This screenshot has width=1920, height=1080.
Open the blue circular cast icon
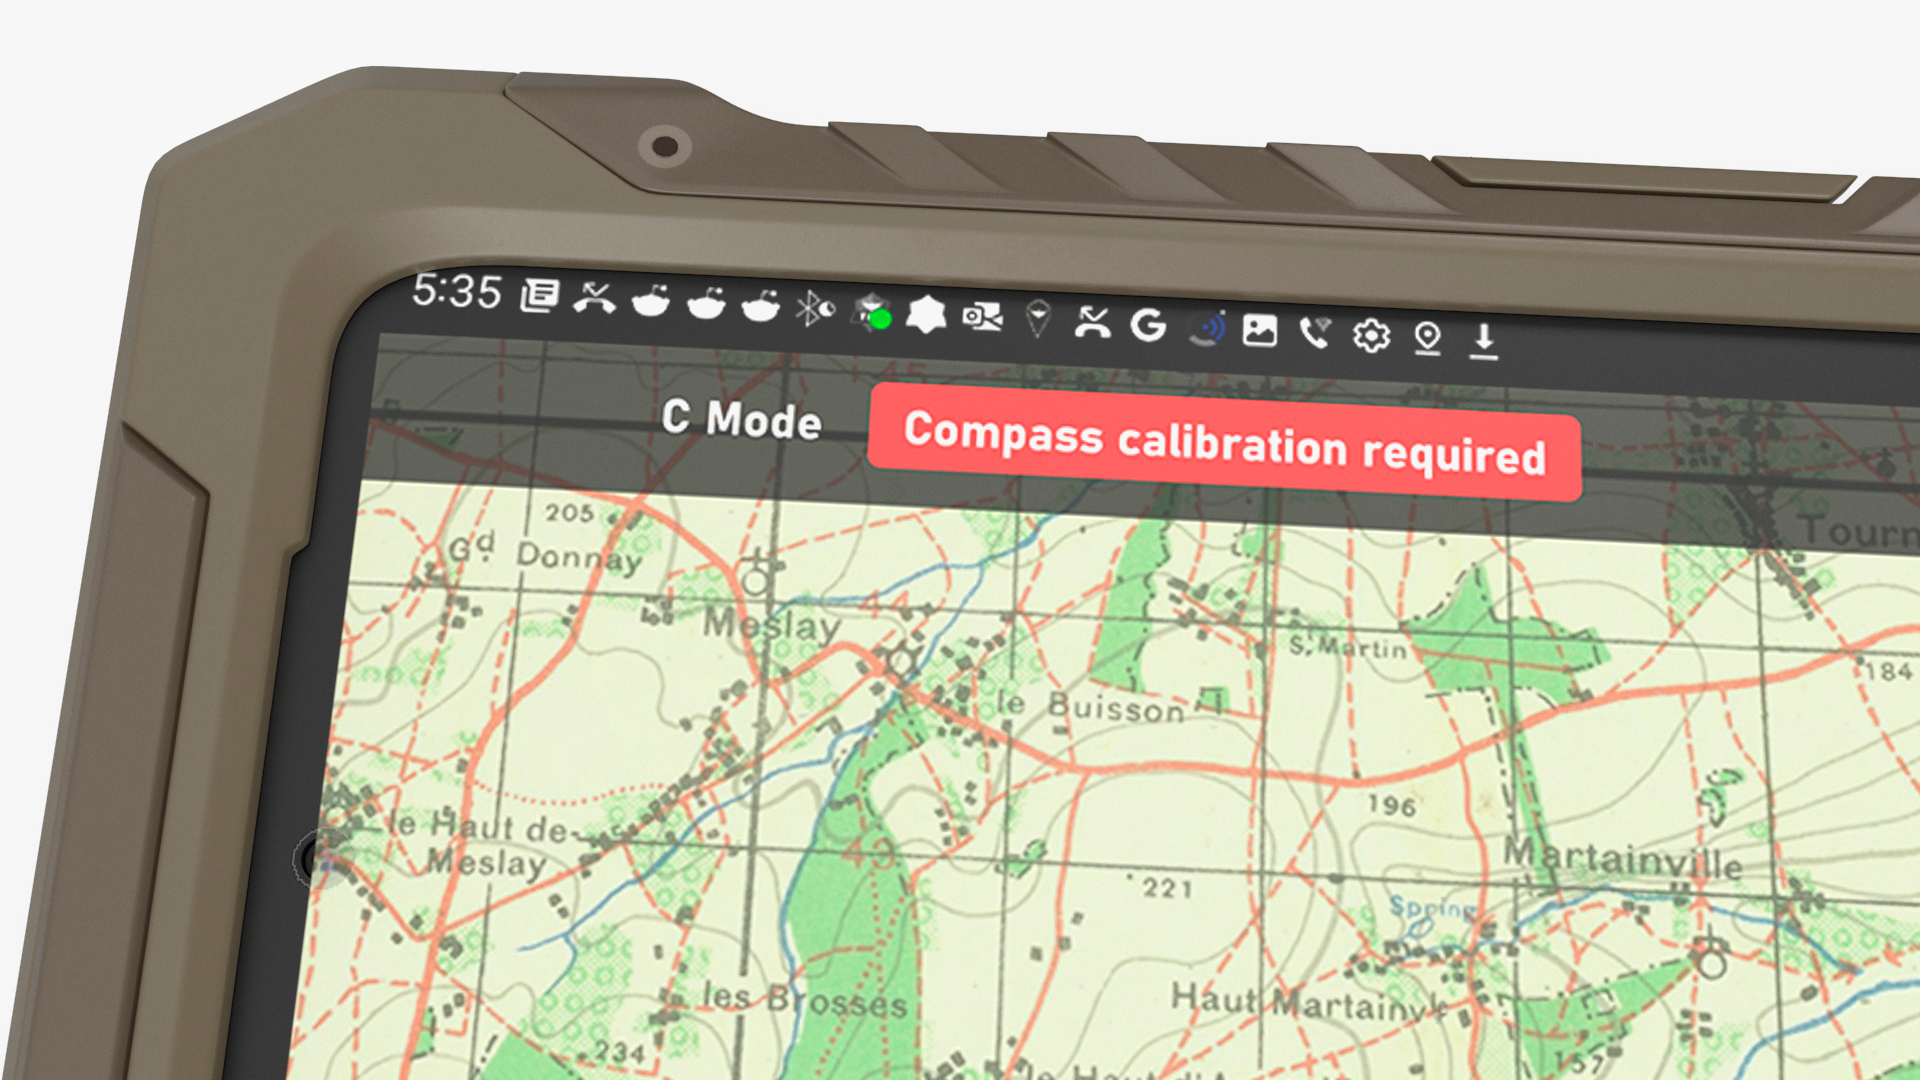pos(1206,328)
